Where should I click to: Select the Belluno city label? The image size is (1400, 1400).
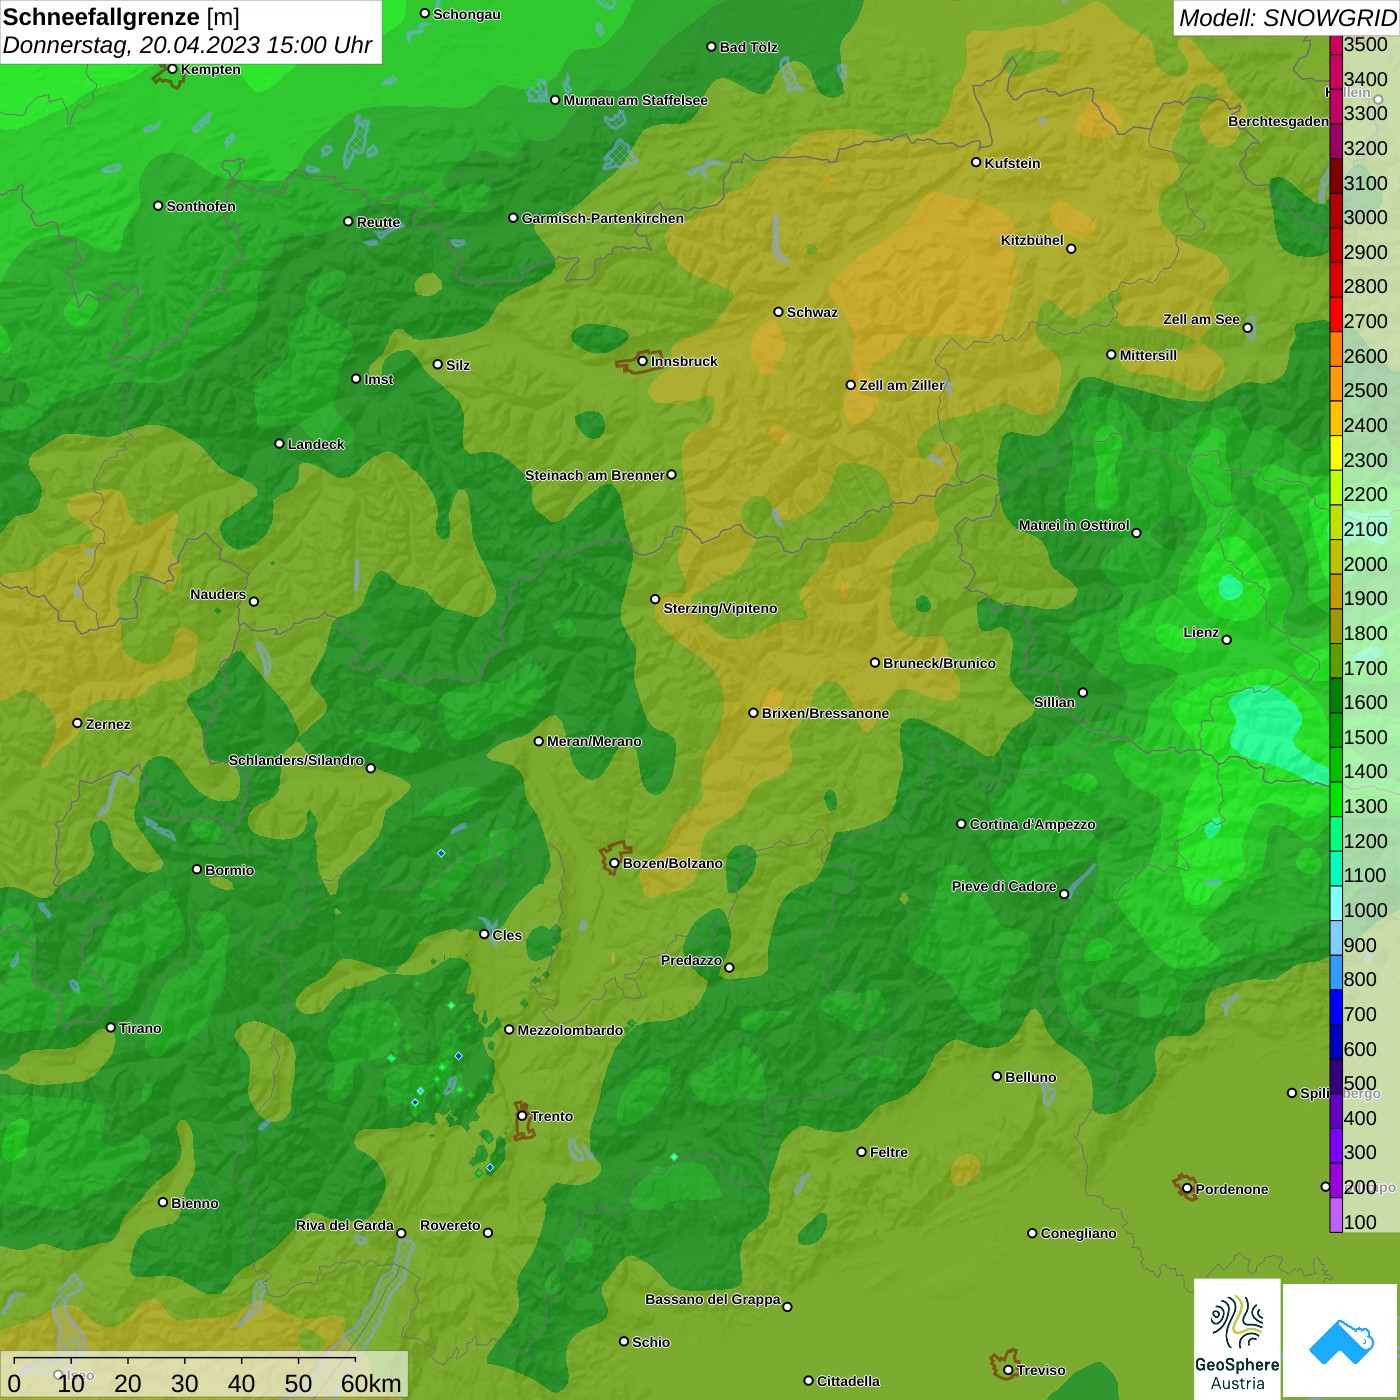pos(1031,1077)
